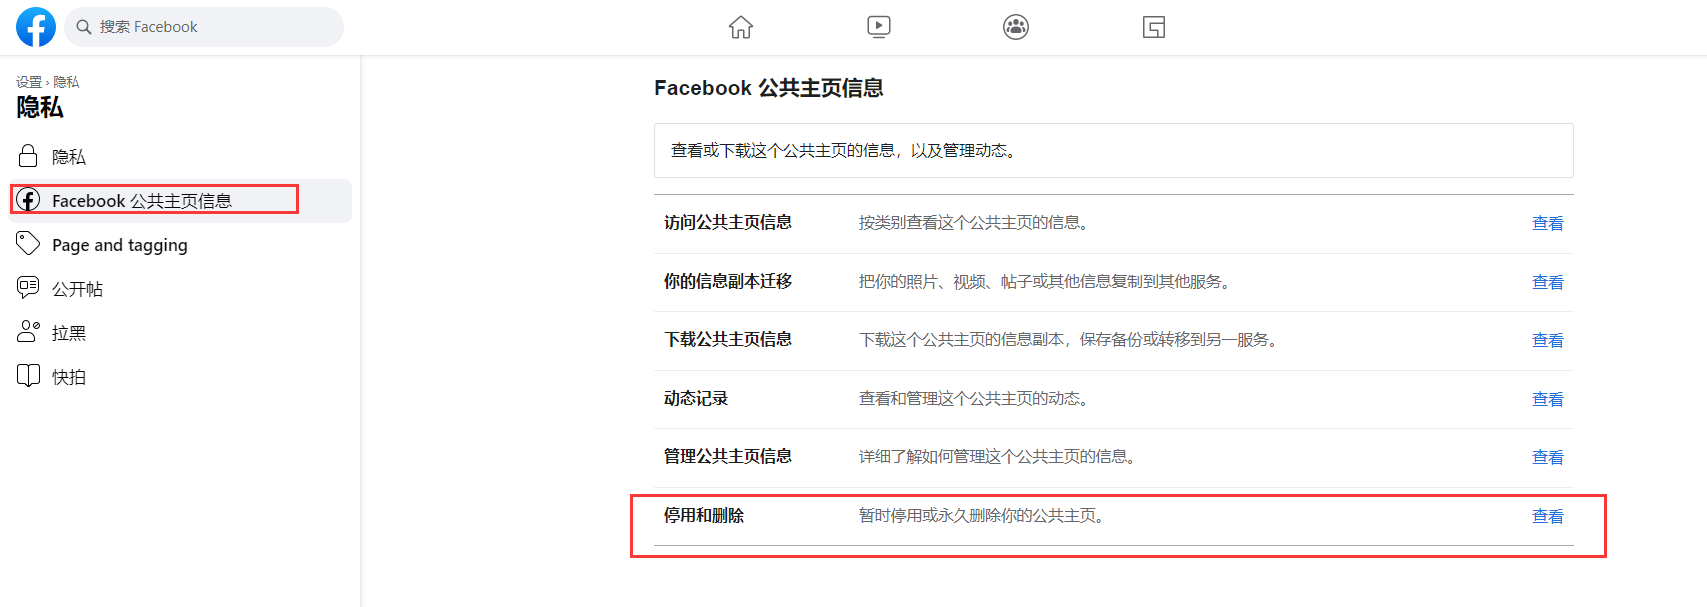Click the book icon beside 快拍
Viewport: 1707px width, 607px height.
pyautogui.click(x=28, y=376)
